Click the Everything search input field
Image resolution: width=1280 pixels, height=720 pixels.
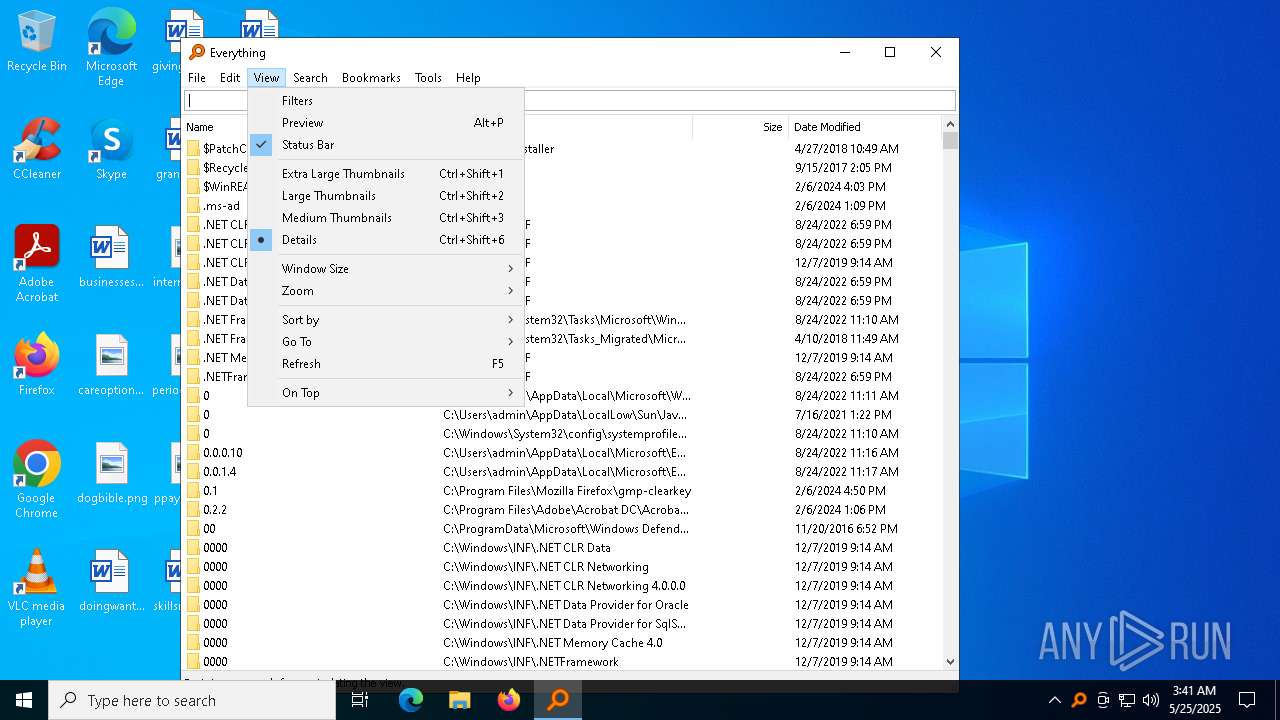click(570, 101)
